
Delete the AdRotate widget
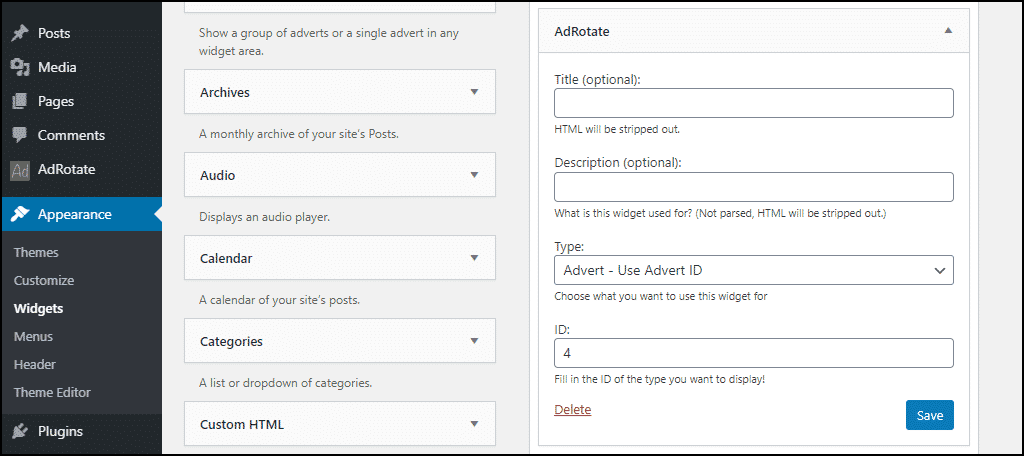point(573,410)
